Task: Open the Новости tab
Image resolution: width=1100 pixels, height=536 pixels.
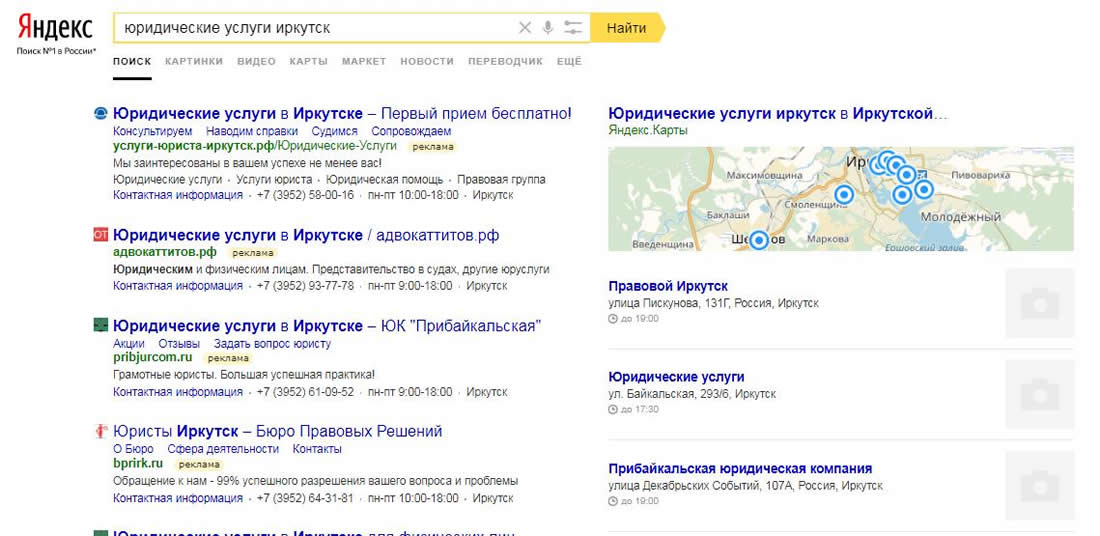Action: 426,61
